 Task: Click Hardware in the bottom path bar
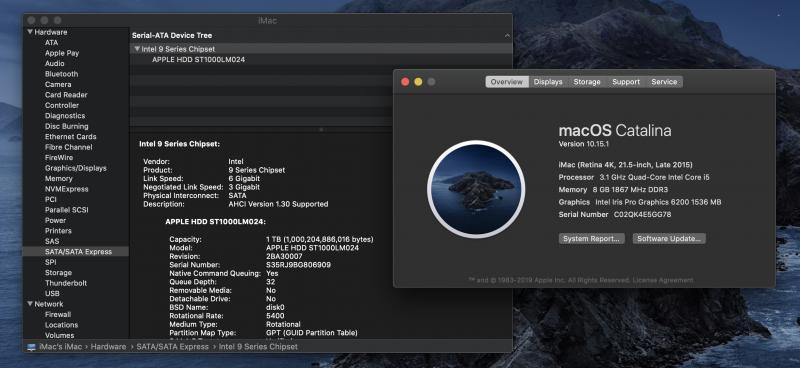point(108,347)
